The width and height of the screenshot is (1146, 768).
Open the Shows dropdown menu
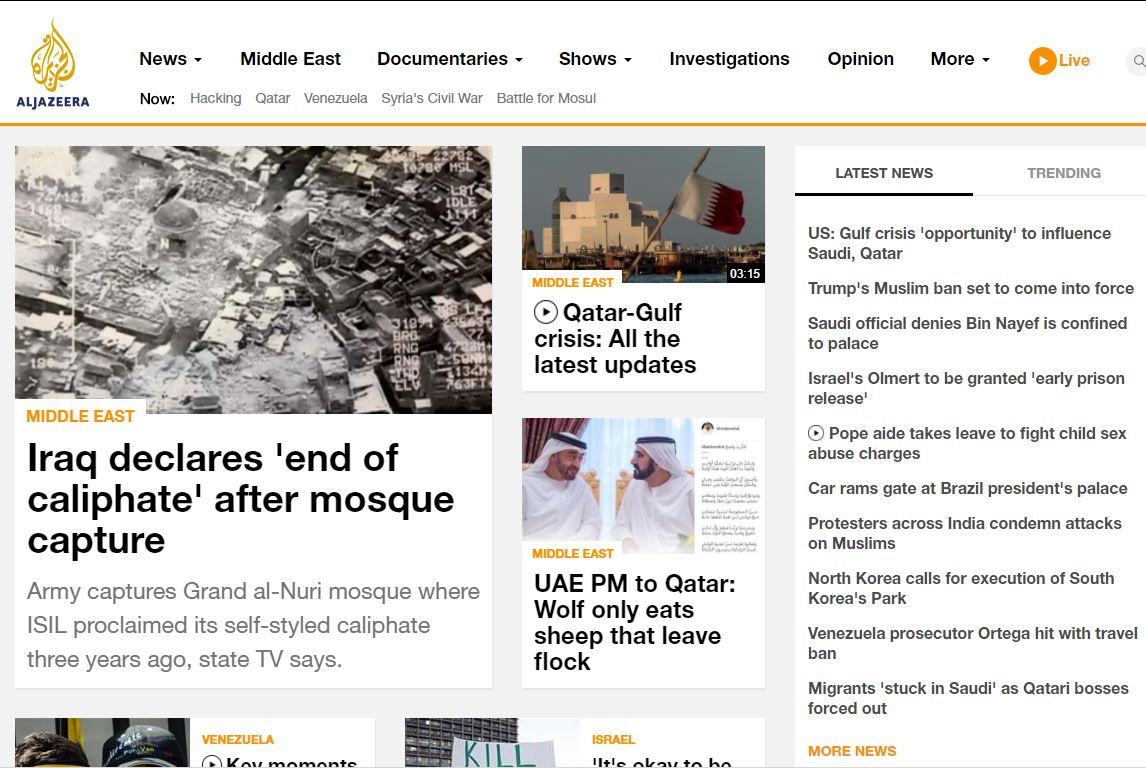[x=595, y=59]
